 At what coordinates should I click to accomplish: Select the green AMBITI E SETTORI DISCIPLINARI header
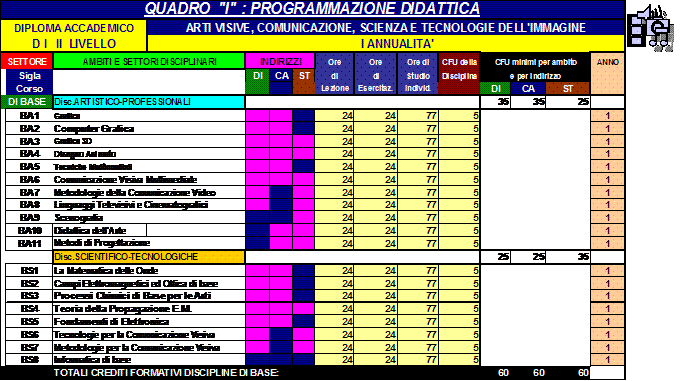coord(149,61)
